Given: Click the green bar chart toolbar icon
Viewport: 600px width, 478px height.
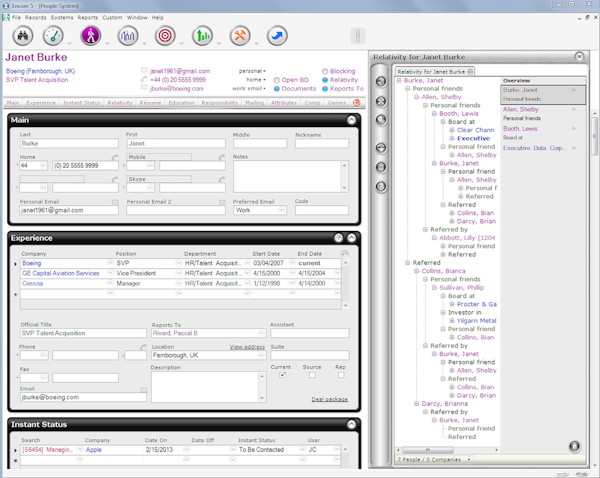Looking at the screenshot, I should tap(203, 36).
